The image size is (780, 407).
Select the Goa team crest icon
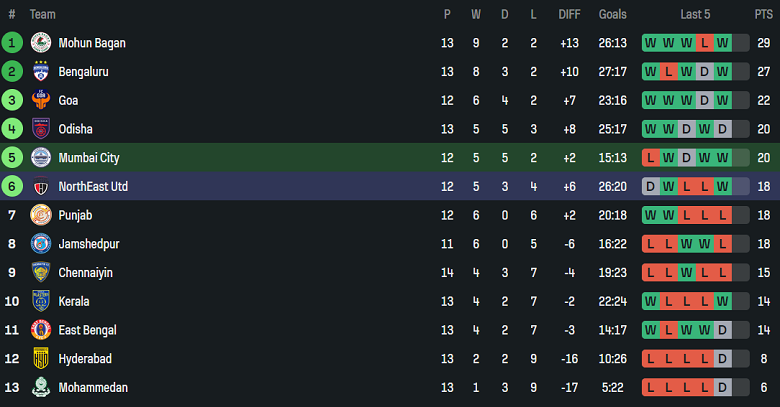point(41,100)
